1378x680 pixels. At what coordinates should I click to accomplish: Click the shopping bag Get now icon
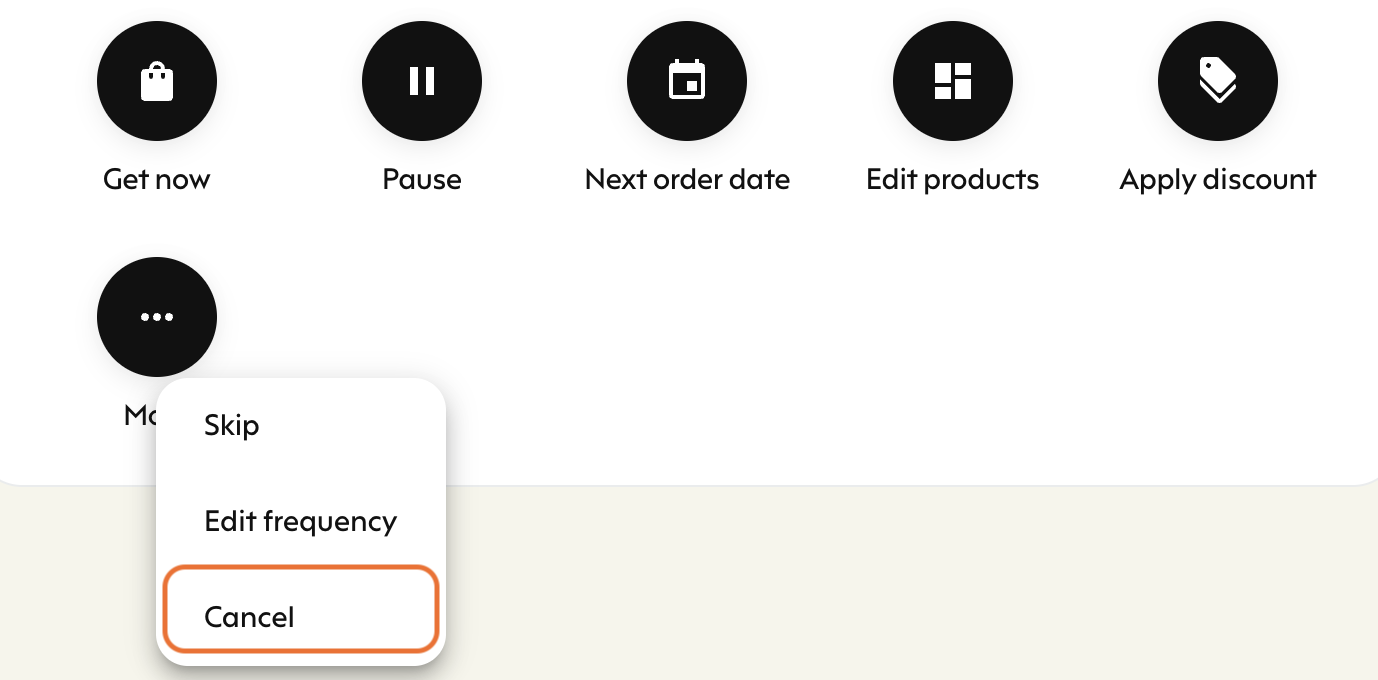tap(157, 81)
